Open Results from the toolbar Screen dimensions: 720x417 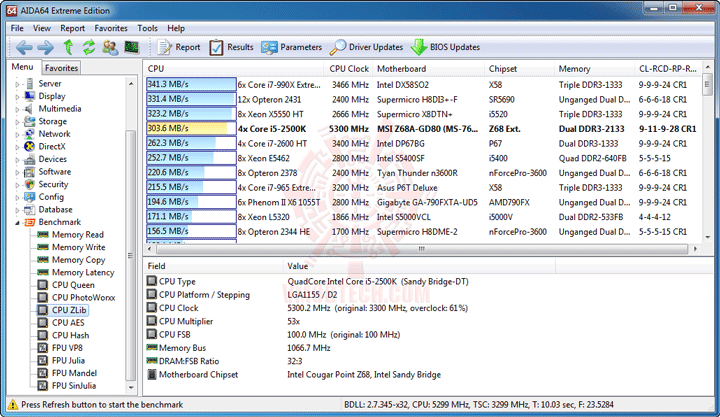pyautogui.click(x=231, y=47)
